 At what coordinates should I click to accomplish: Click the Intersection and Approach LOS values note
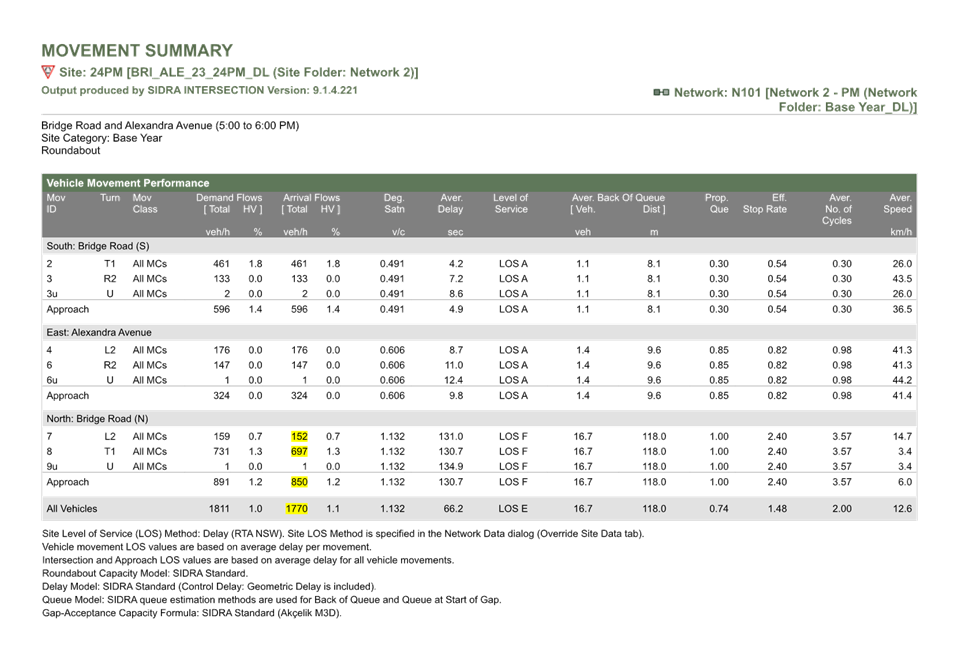tap(248, 560)
